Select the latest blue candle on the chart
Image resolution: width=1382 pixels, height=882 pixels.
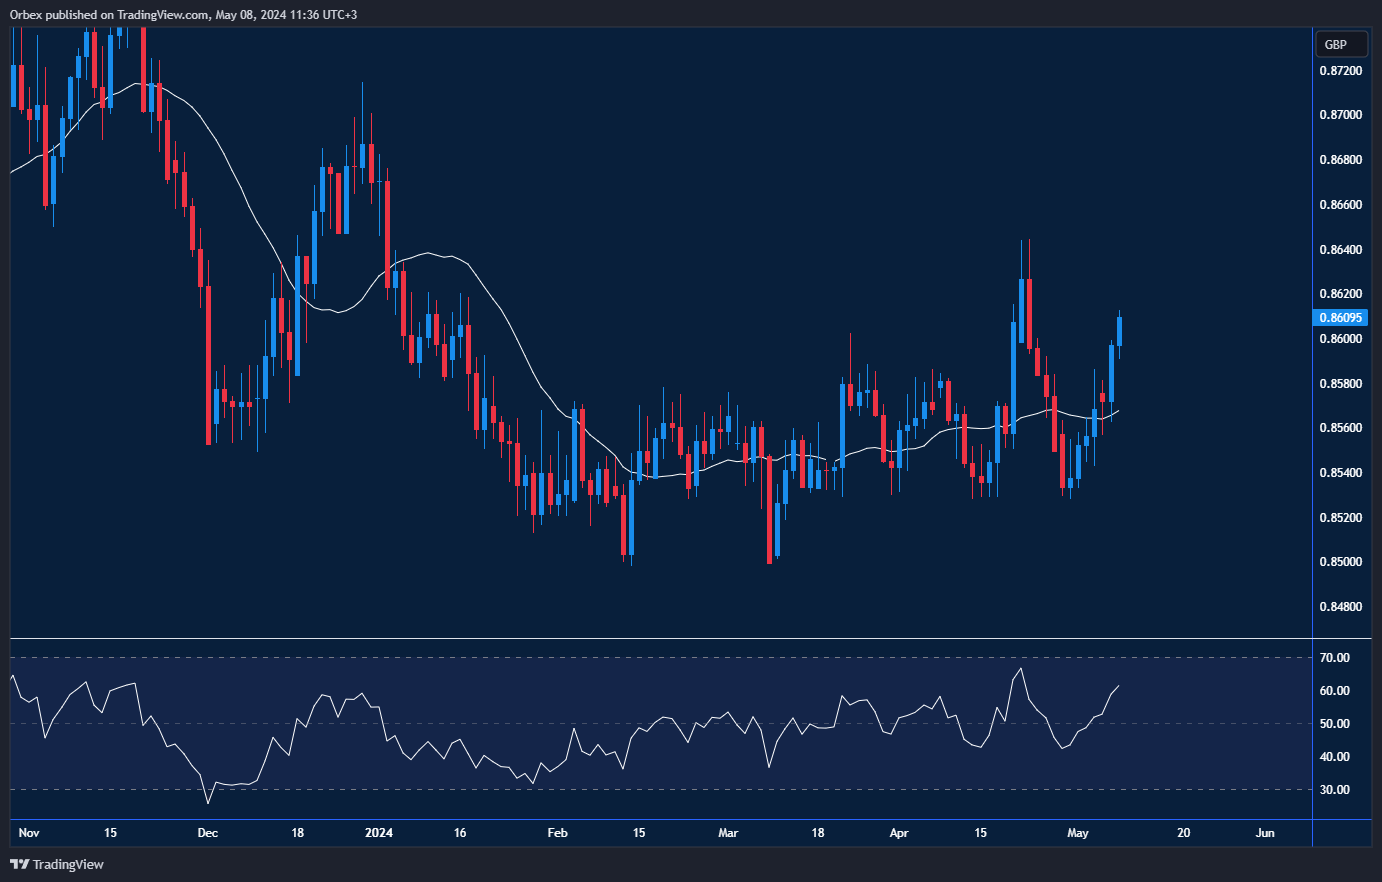coord(1120,331)
